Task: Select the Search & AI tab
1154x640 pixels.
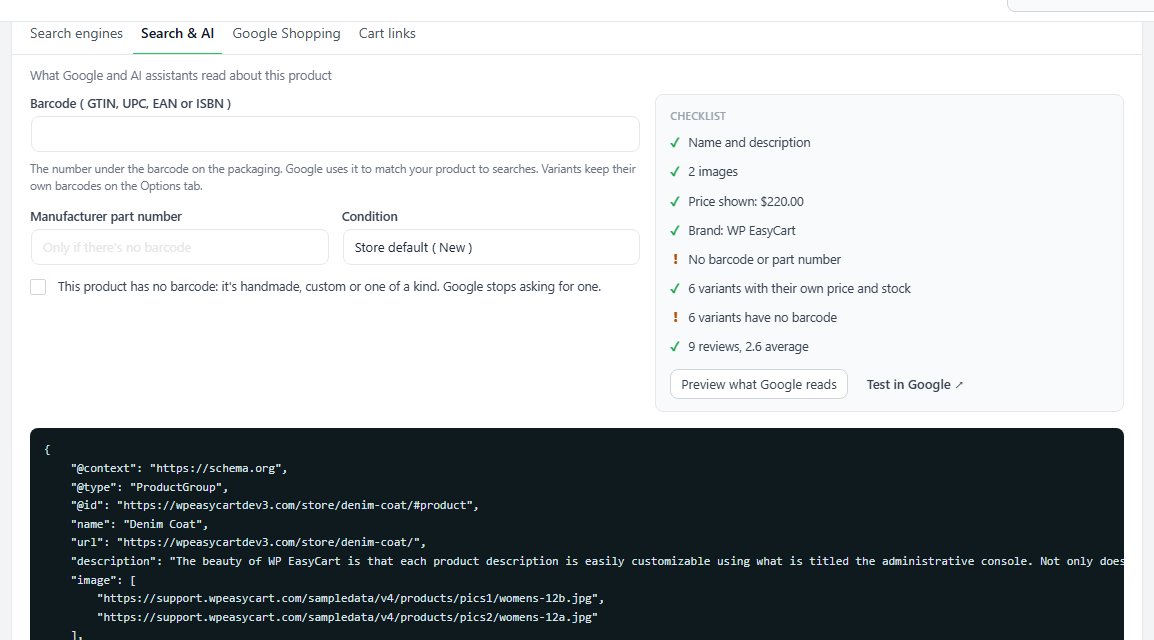Action: 177,33
